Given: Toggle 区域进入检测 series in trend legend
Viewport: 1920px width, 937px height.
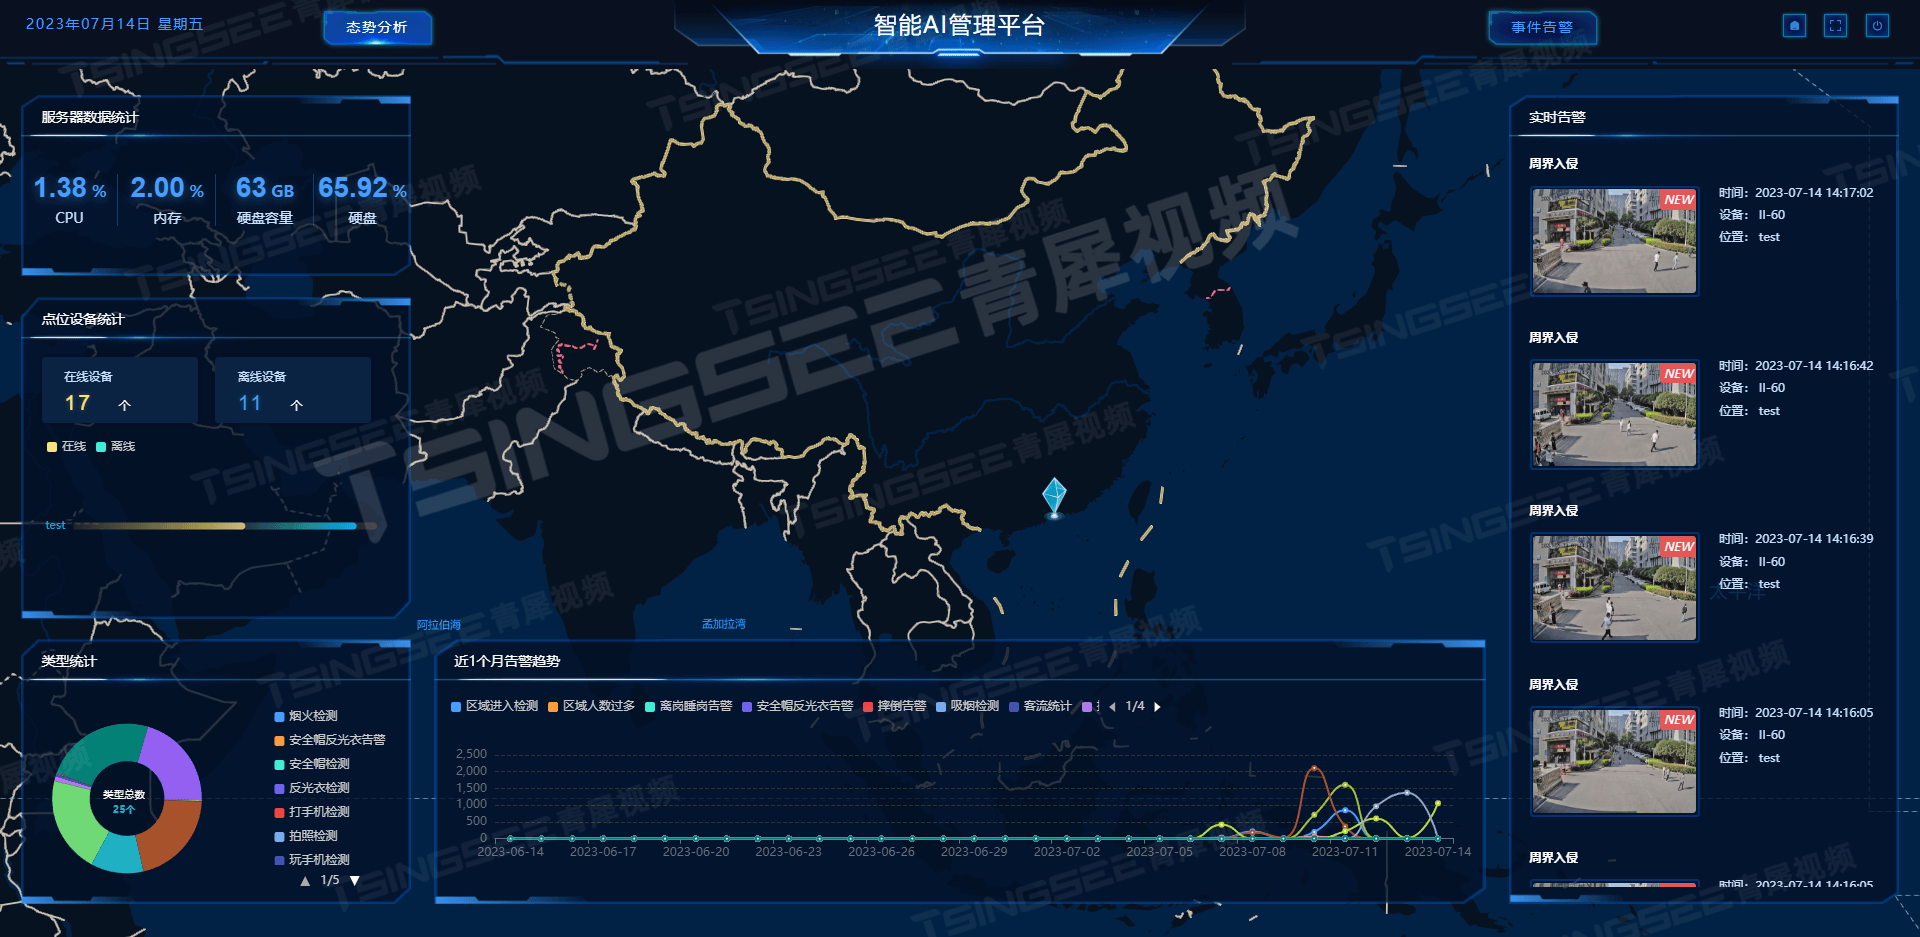Looking at the screenshot, I should (495, 706).
